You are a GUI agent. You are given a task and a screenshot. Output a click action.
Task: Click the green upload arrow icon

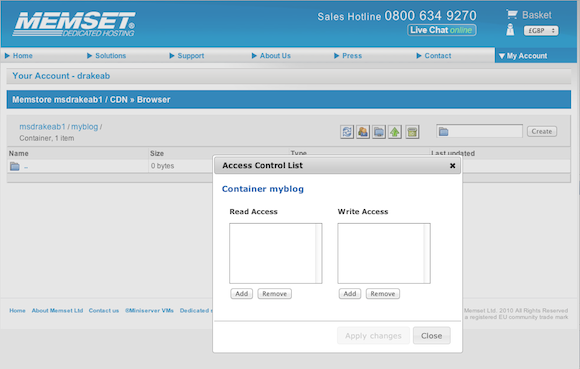395,132
